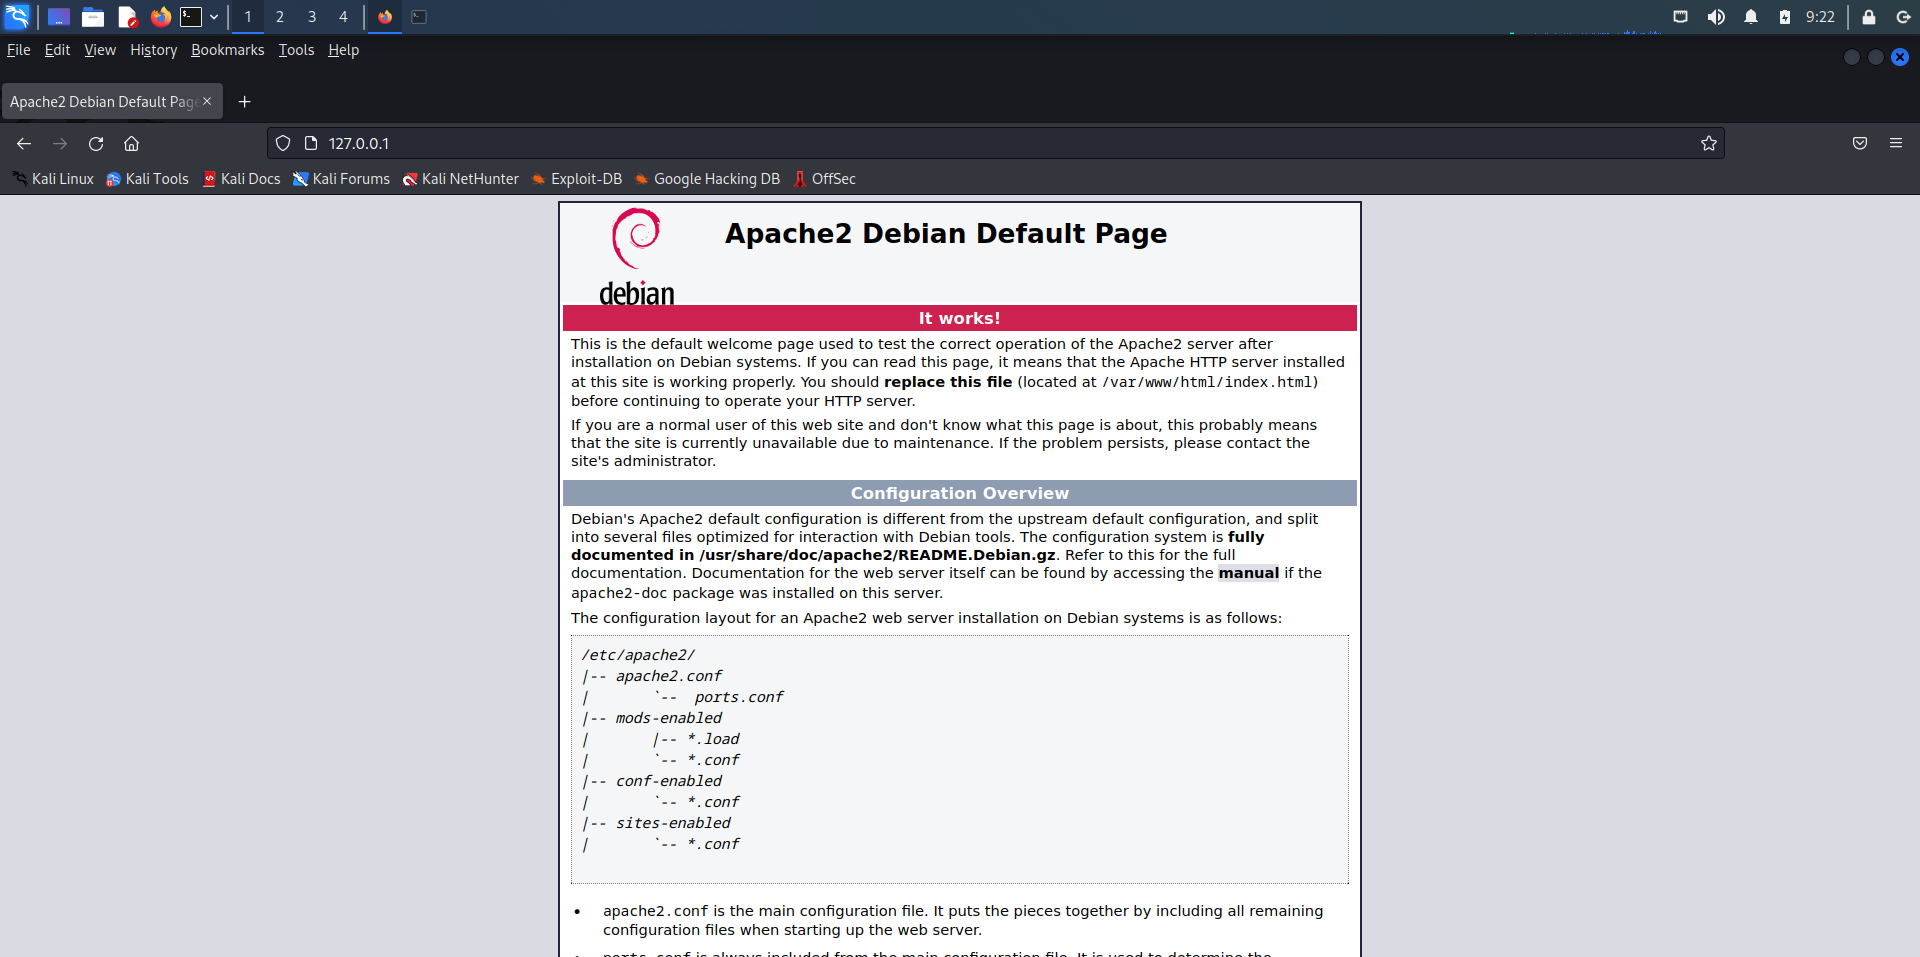This screenshot has width=1920, height=957.
Task: Open the Kali NetHunter bookmark
Action: (x=460, y=179)
